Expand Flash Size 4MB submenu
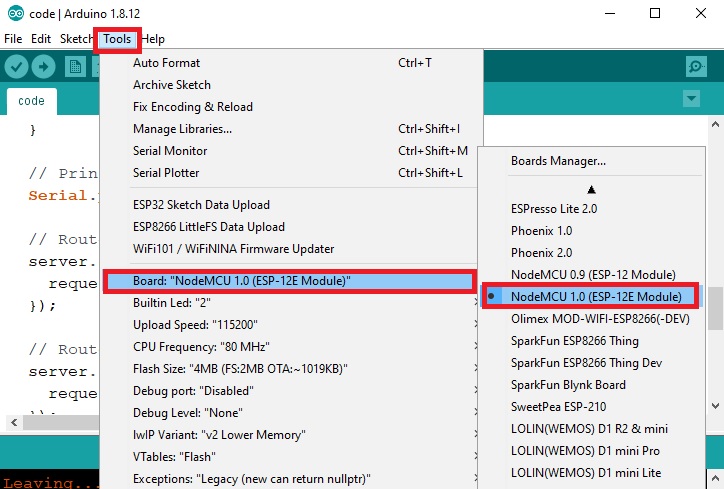 (x=291, y=369)
